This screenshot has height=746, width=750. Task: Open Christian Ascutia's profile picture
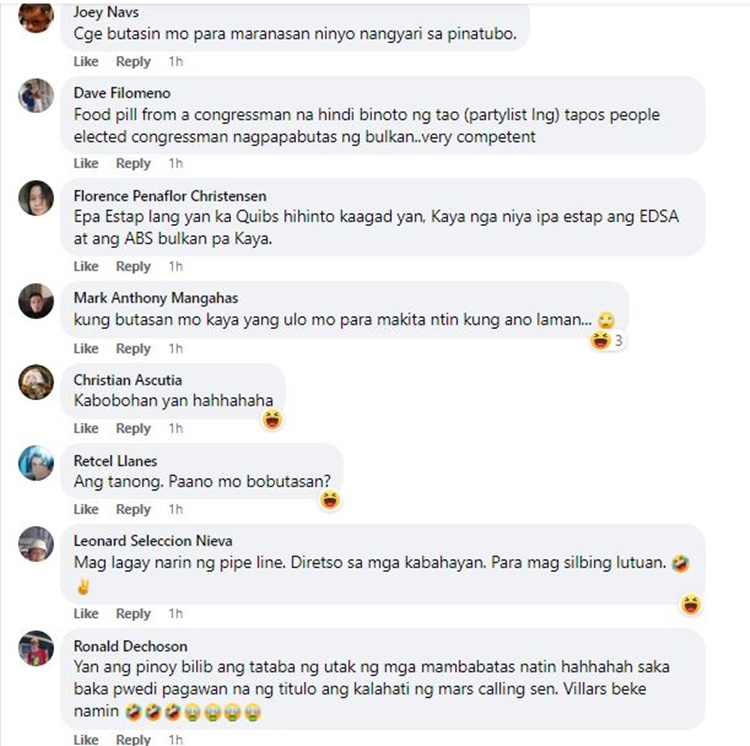click(x=36, y=382)
